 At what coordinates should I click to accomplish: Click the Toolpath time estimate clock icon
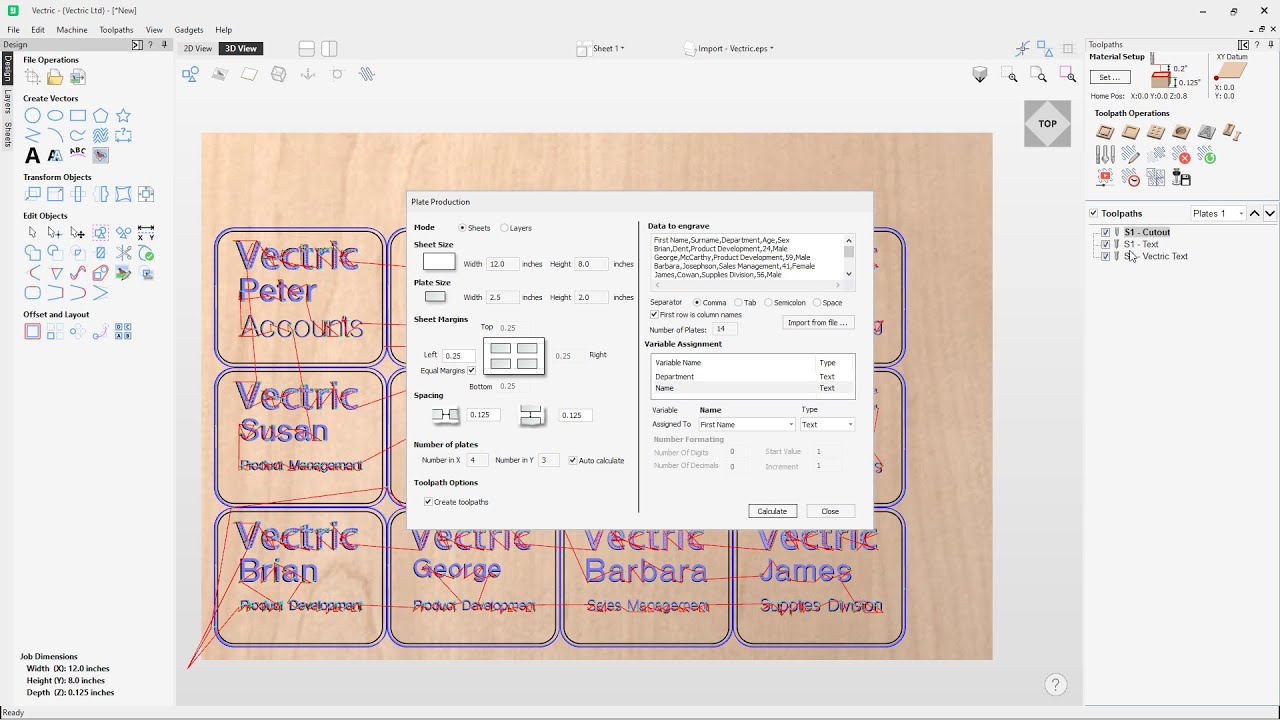[1131, 179]
